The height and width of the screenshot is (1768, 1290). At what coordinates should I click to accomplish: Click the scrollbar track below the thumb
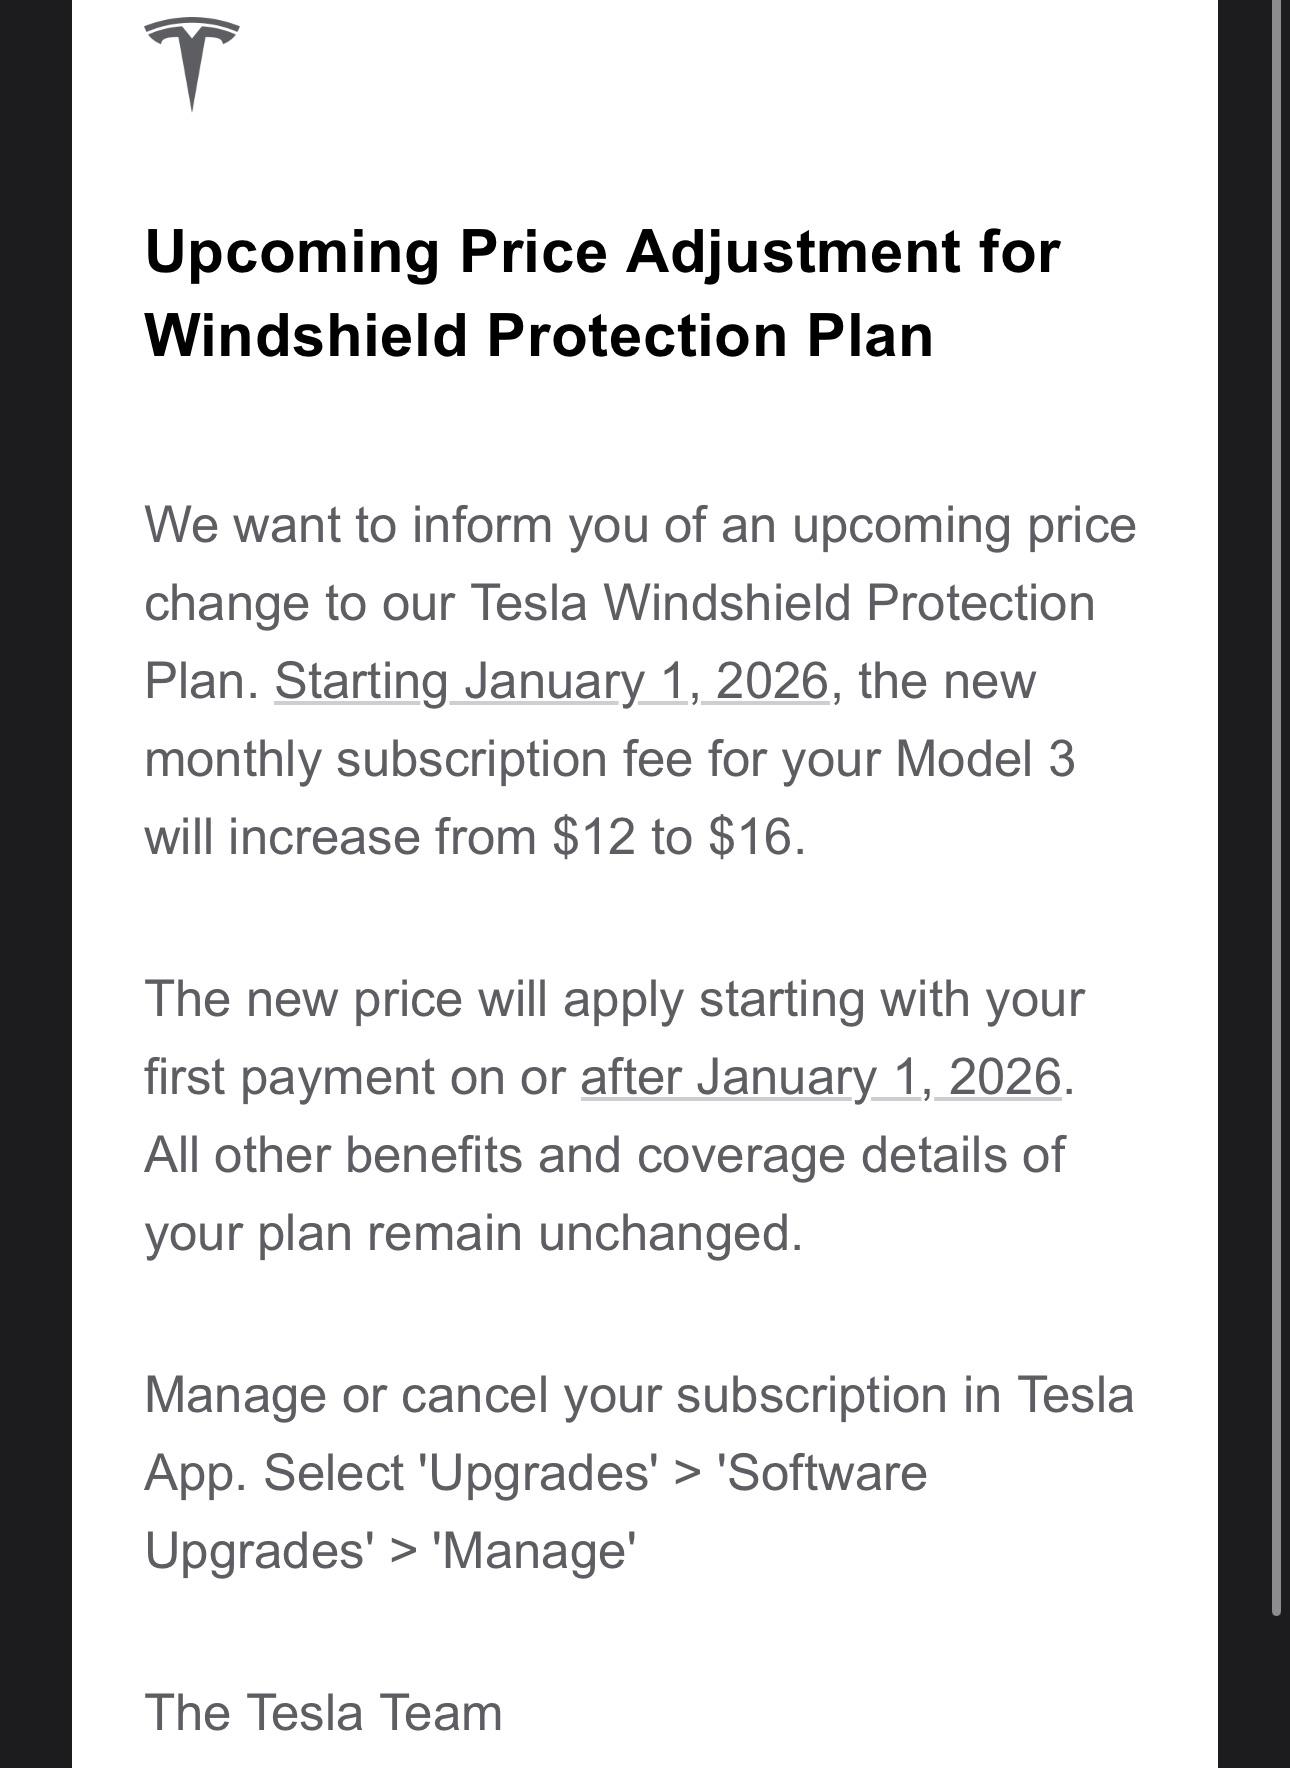click(1276, 1690)
